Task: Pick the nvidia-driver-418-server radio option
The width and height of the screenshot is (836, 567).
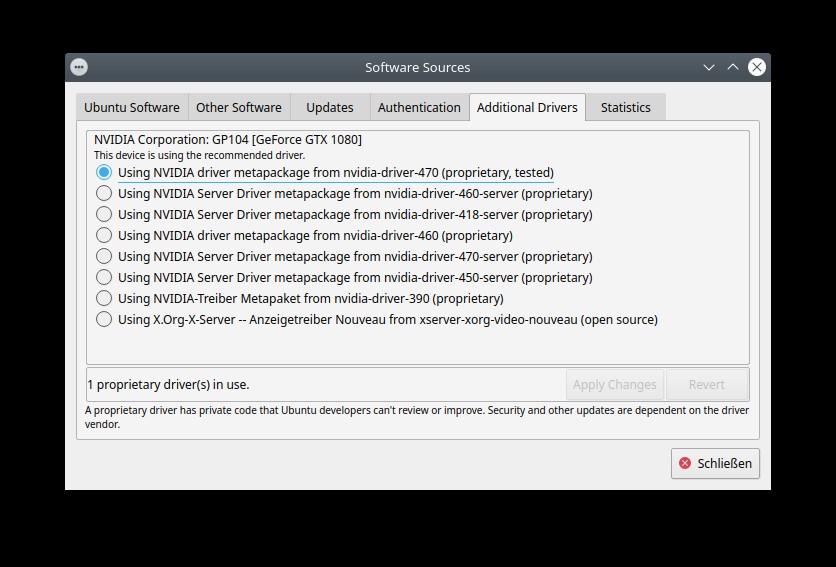Action: (x=104, y=214)
